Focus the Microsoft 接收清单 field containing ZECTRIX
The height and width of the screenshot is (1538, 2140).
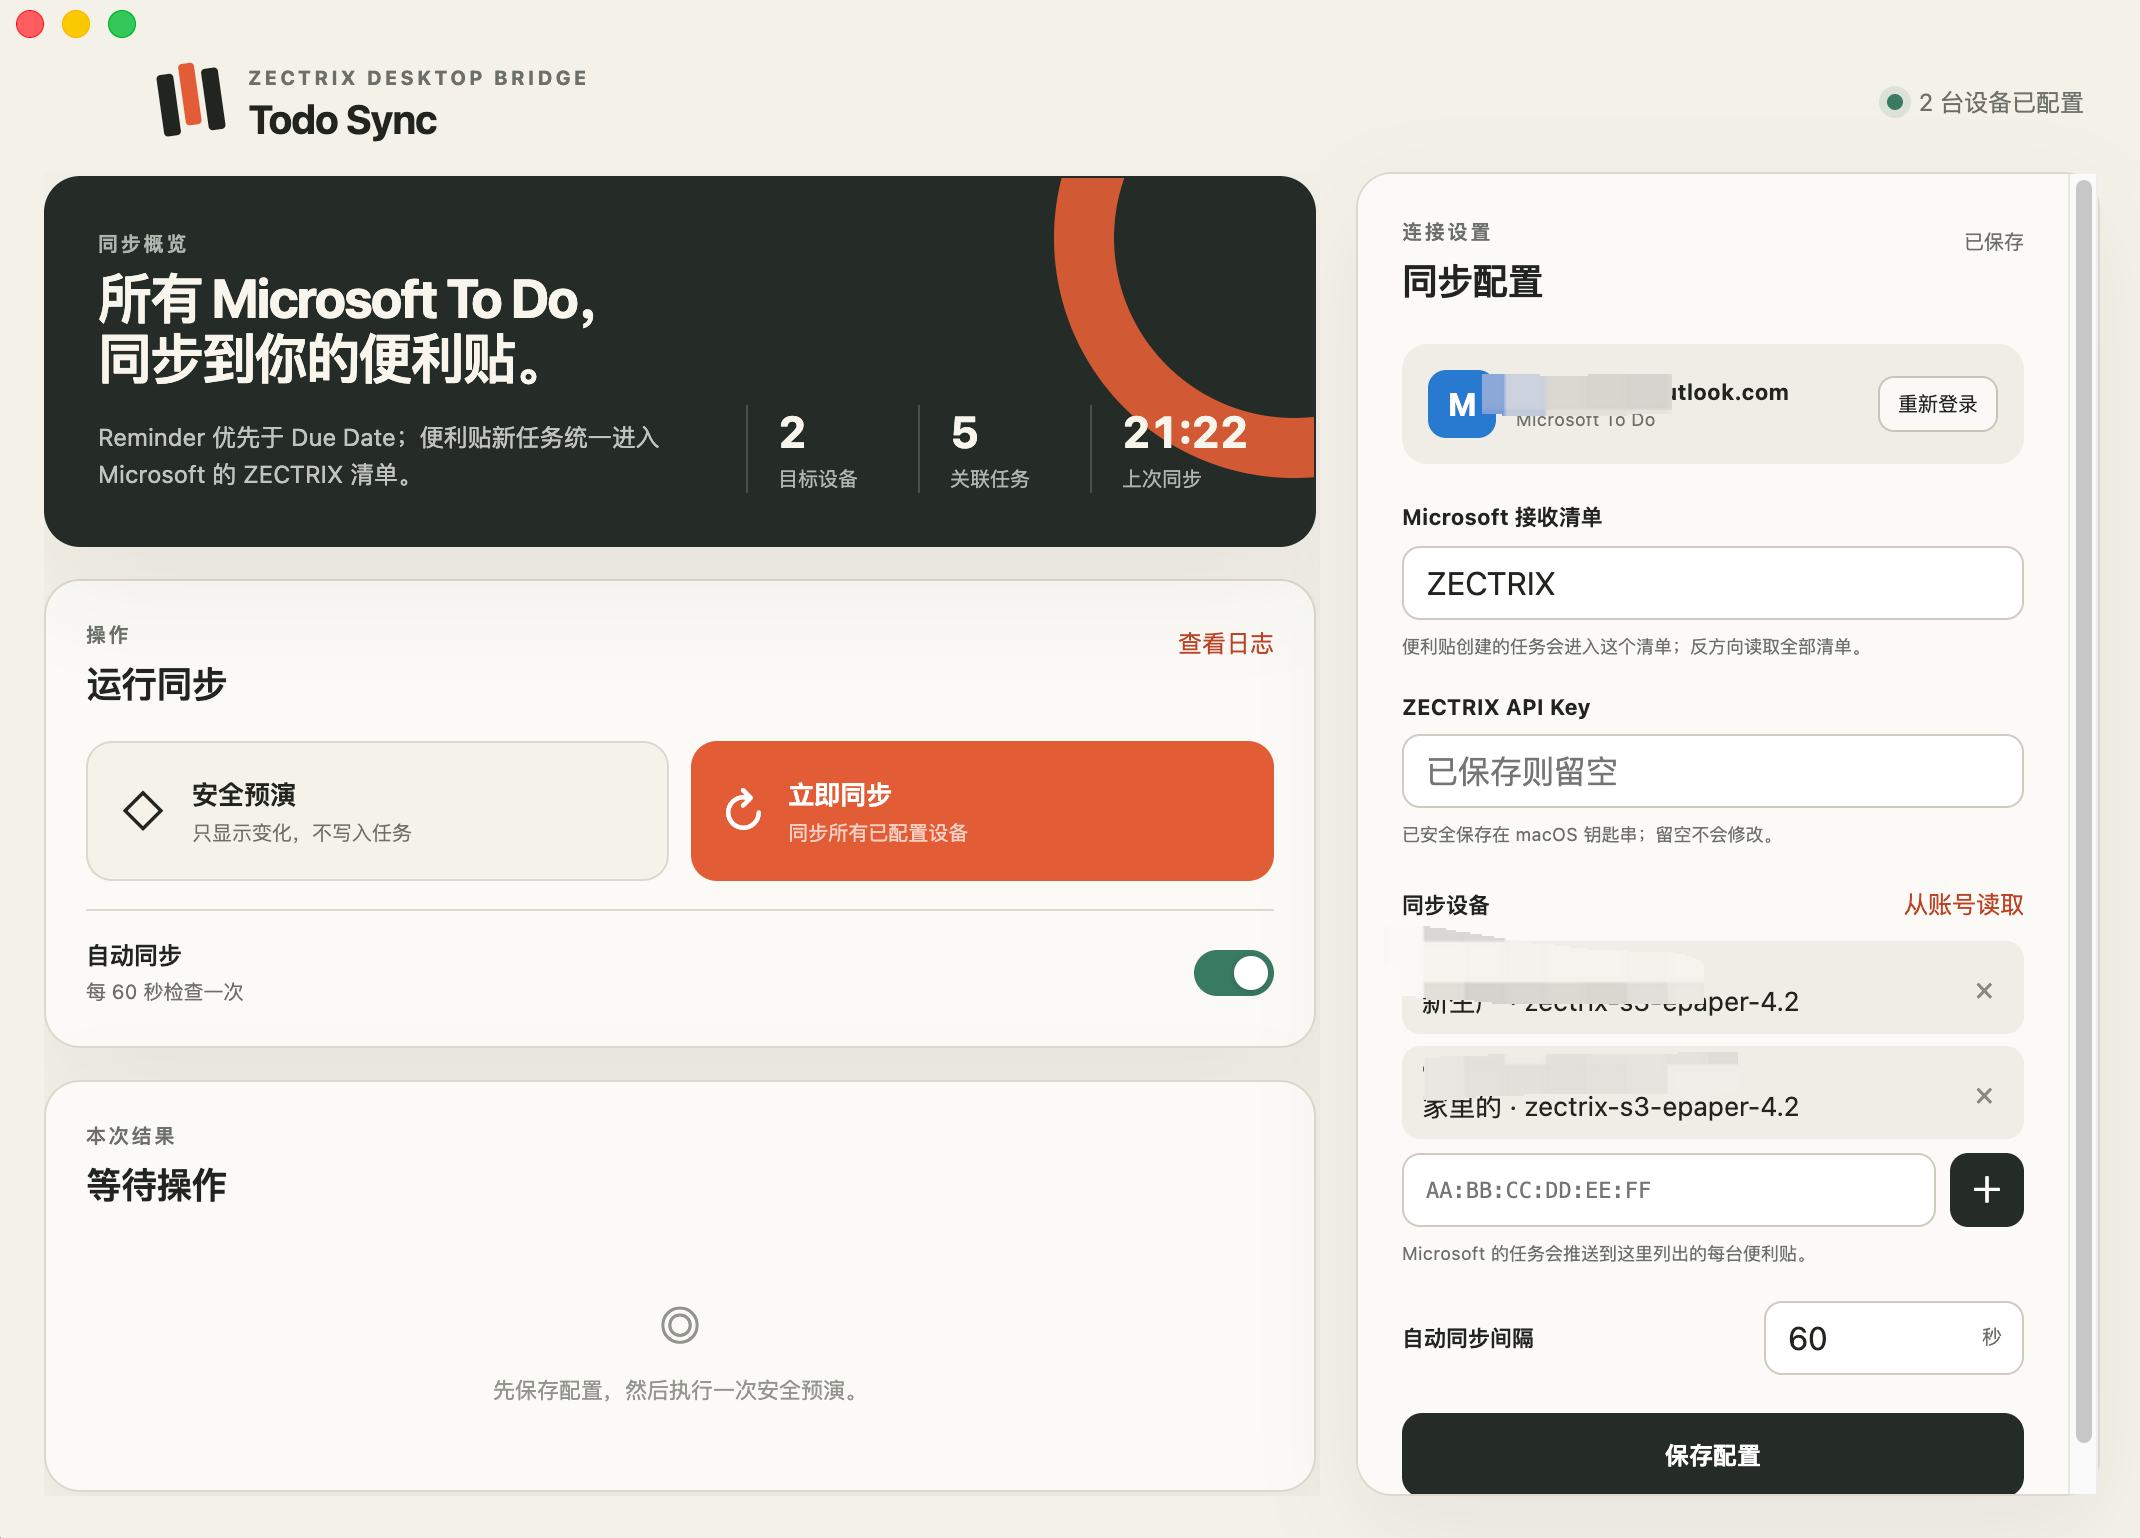pos(1713,583)
